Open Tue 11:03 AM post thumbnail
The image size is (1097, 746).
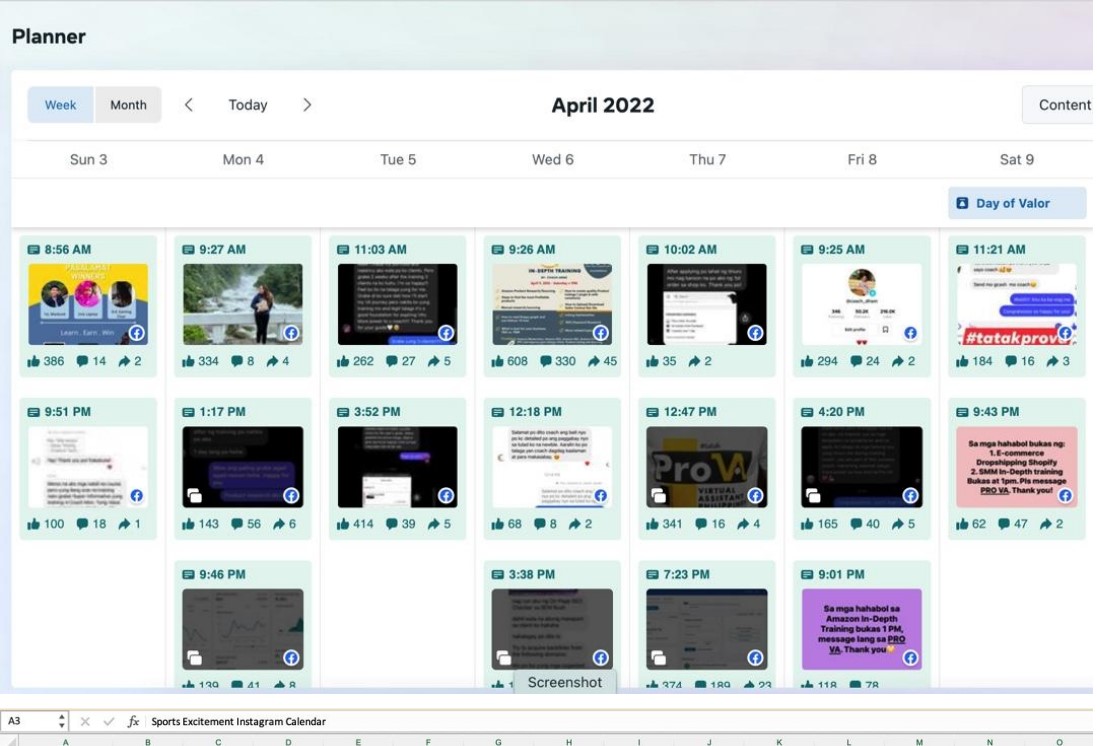point(397,304)
